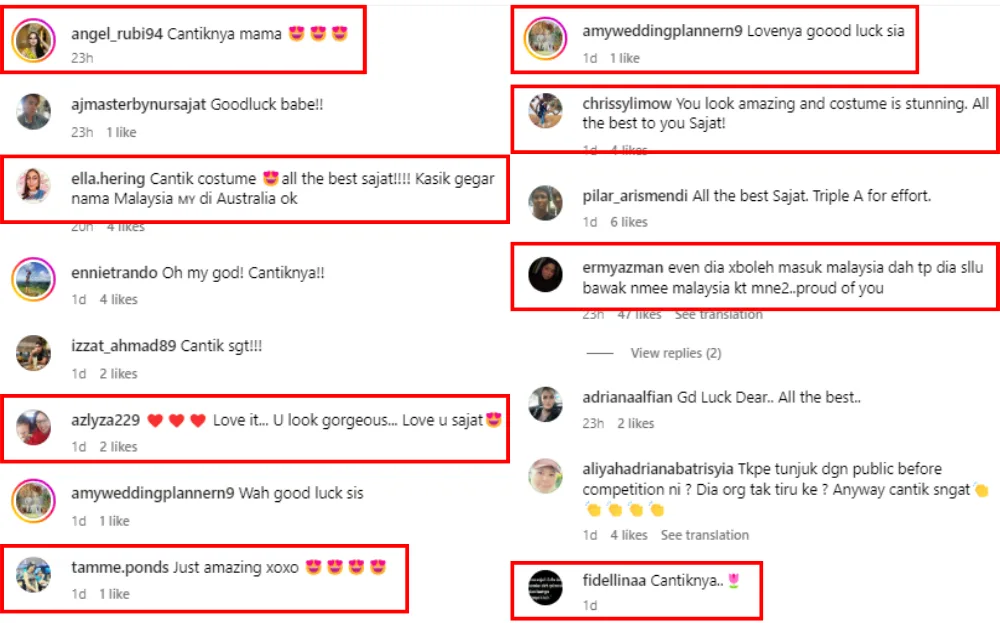Click ennietrando's story-ringed avatar

point(33,279)
